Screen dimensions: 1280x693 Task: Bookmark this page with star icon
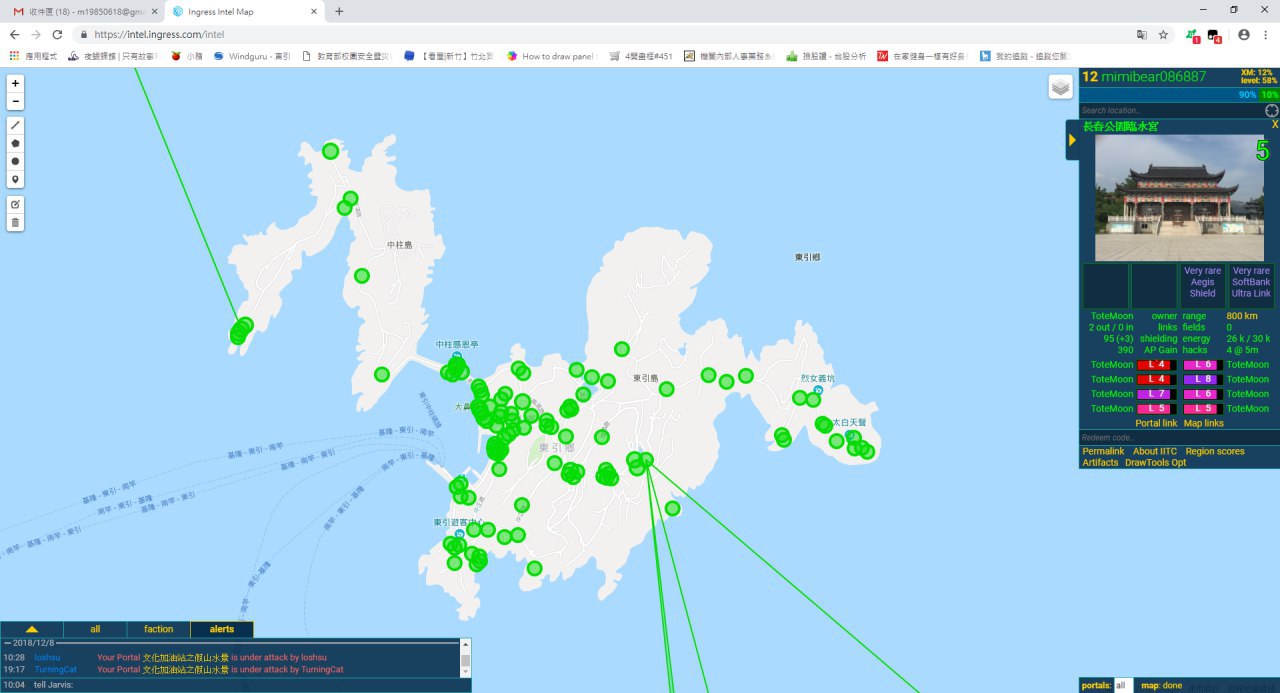pyautogui.click(x=1163, y=34)
